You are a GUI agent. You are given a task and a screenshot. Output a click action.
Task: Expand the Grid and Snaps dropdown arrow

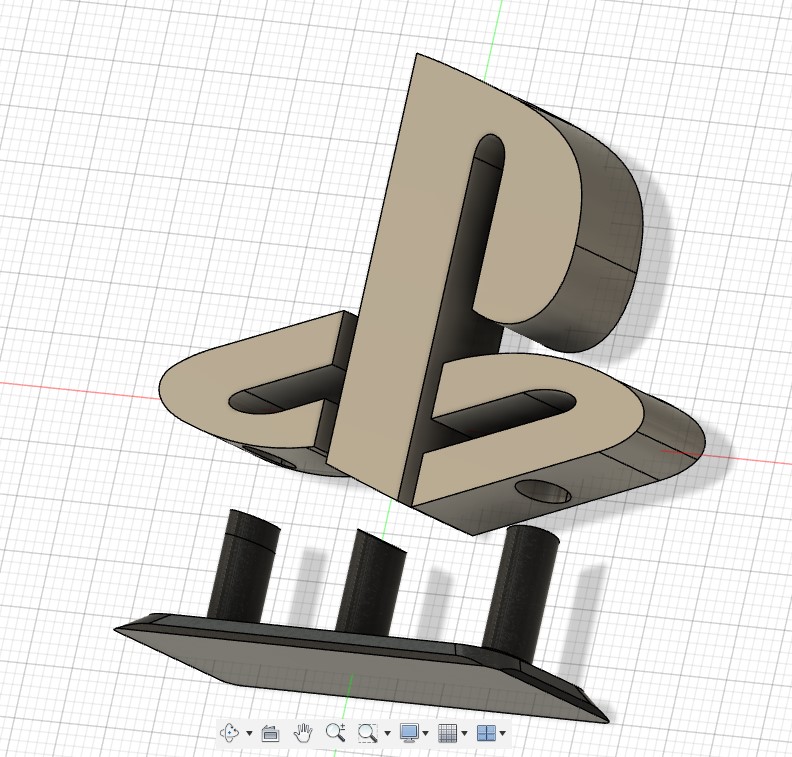(x=464, y=733)
